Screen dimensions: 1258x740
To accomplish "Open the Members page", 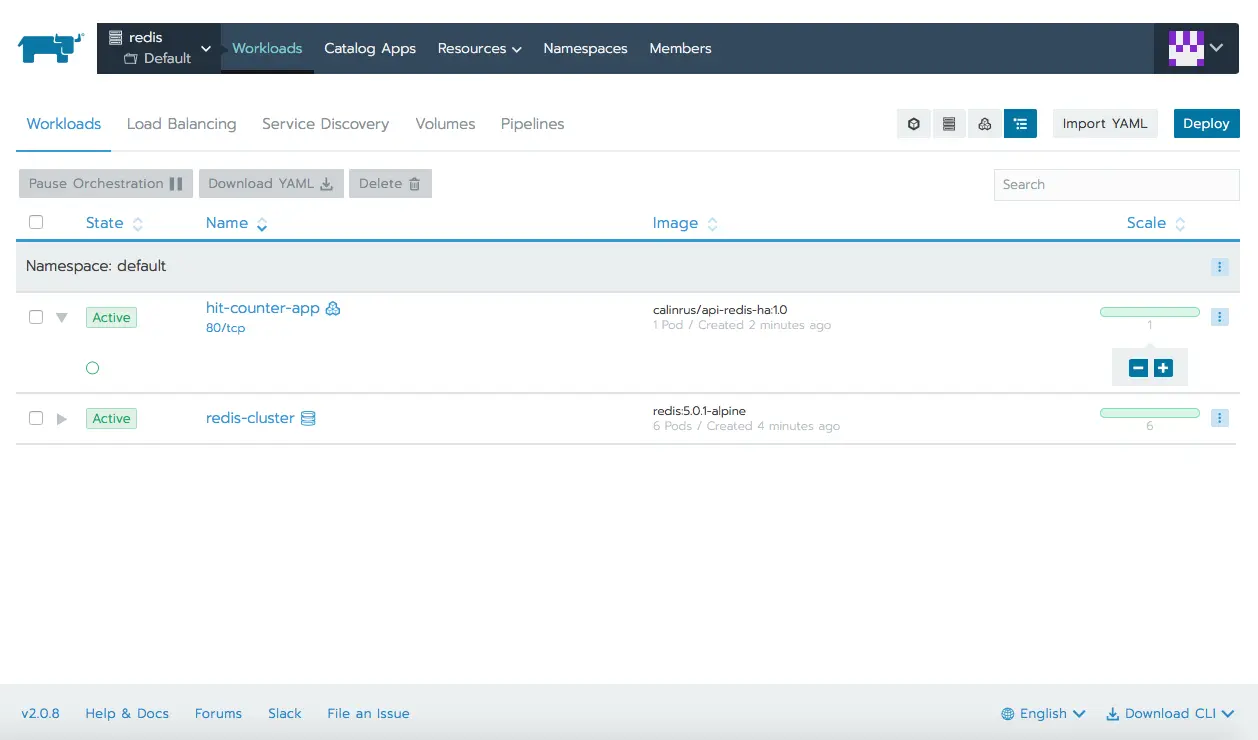I will click(x=680, y=48).
